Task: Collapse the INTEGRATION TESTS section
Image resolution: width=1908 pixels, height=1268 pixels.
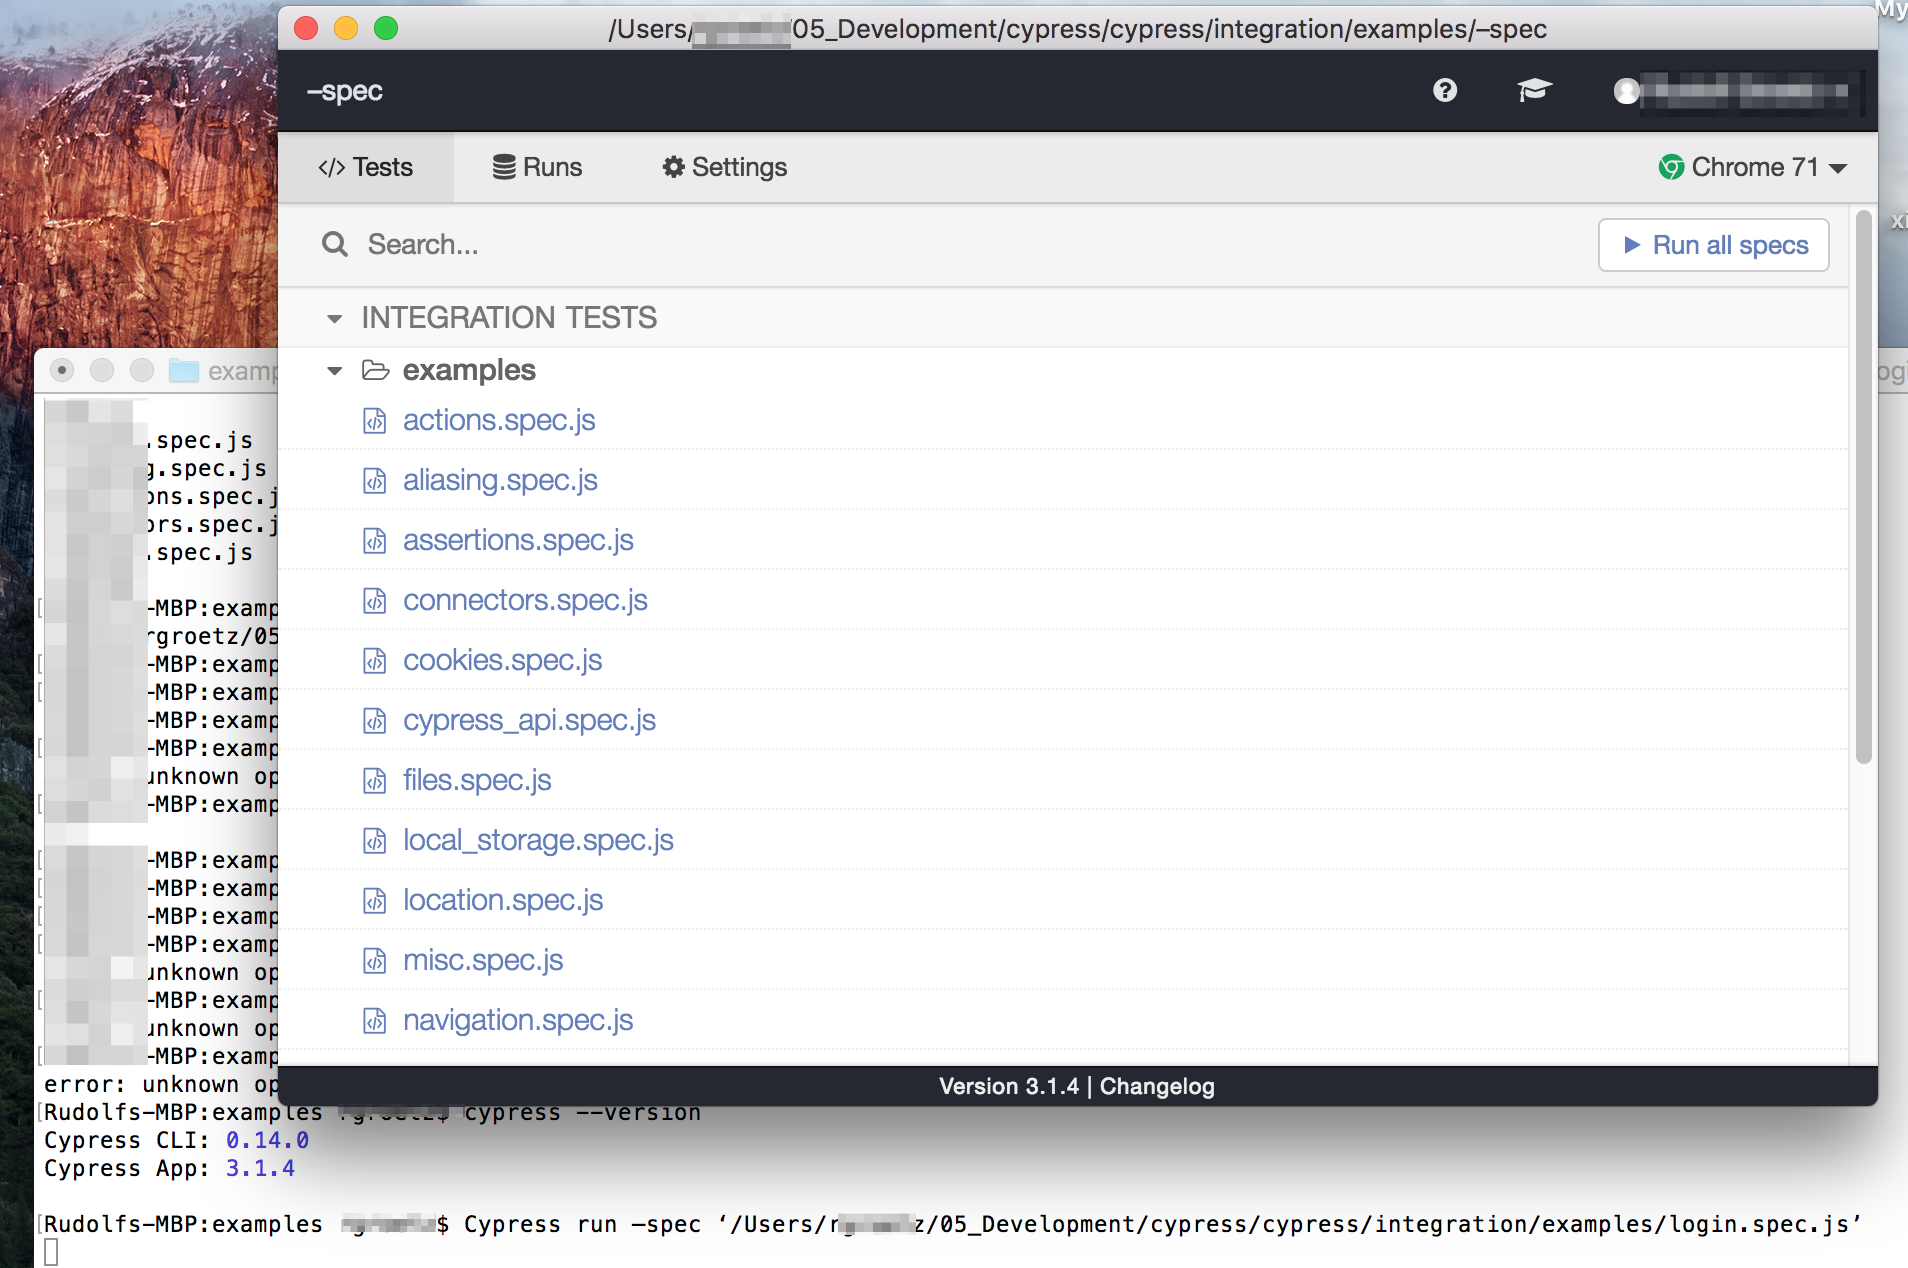Action: pos(334,318)
